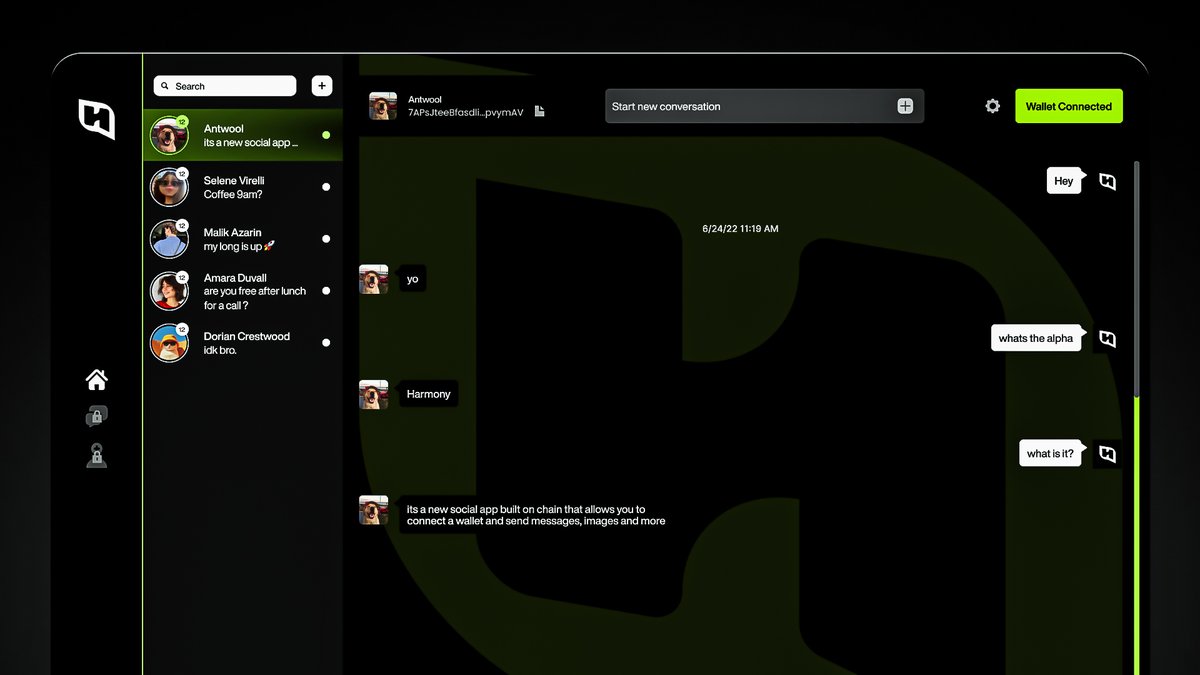
Task: Click the 'Hey' message bubble
Action: tap(1064, 181)
